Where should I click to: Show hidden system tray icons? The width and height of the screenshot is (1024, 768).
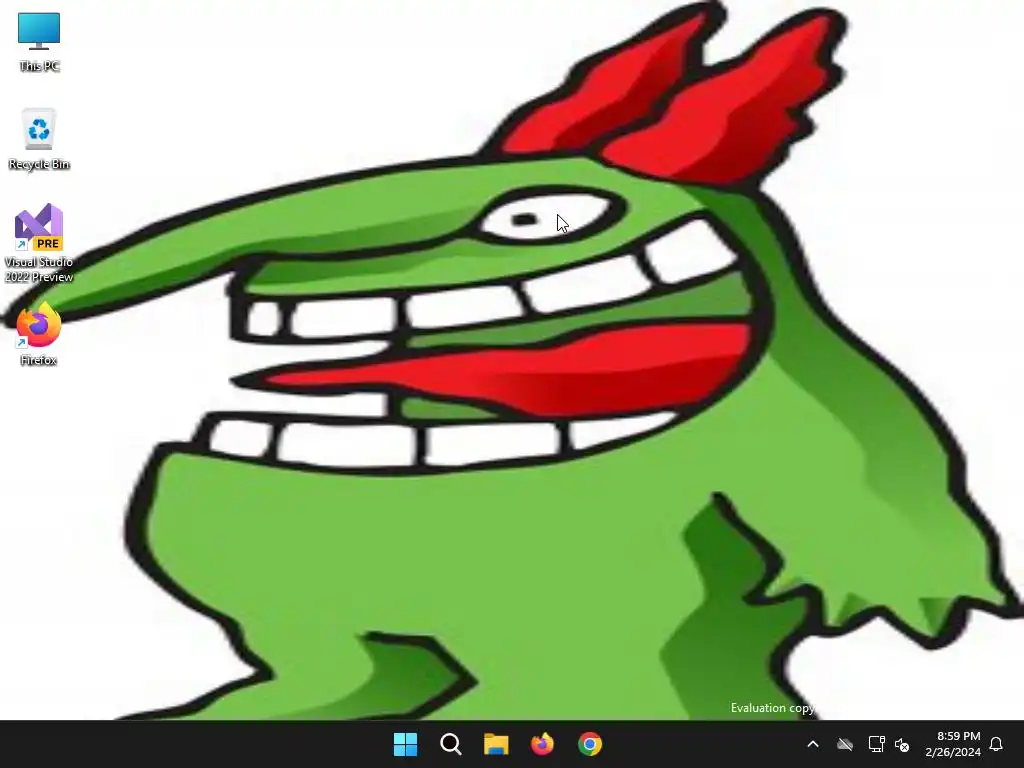(x=813, y=744)
